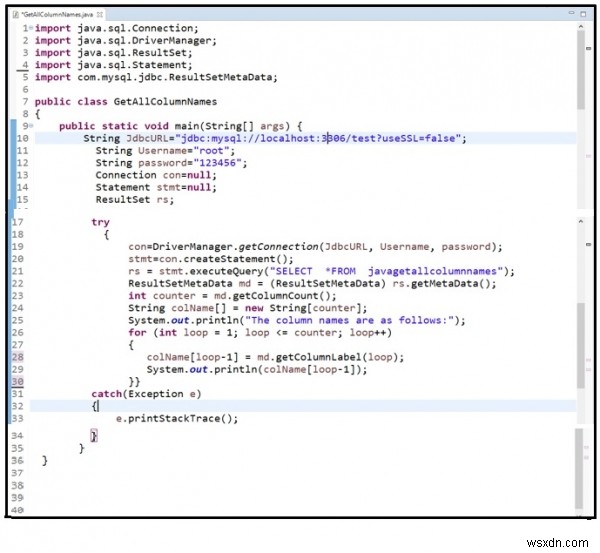Click 'new String[counter];' on line 24
Screen dimensions: 600x553
pyautogui.click(x=306, y=308)
